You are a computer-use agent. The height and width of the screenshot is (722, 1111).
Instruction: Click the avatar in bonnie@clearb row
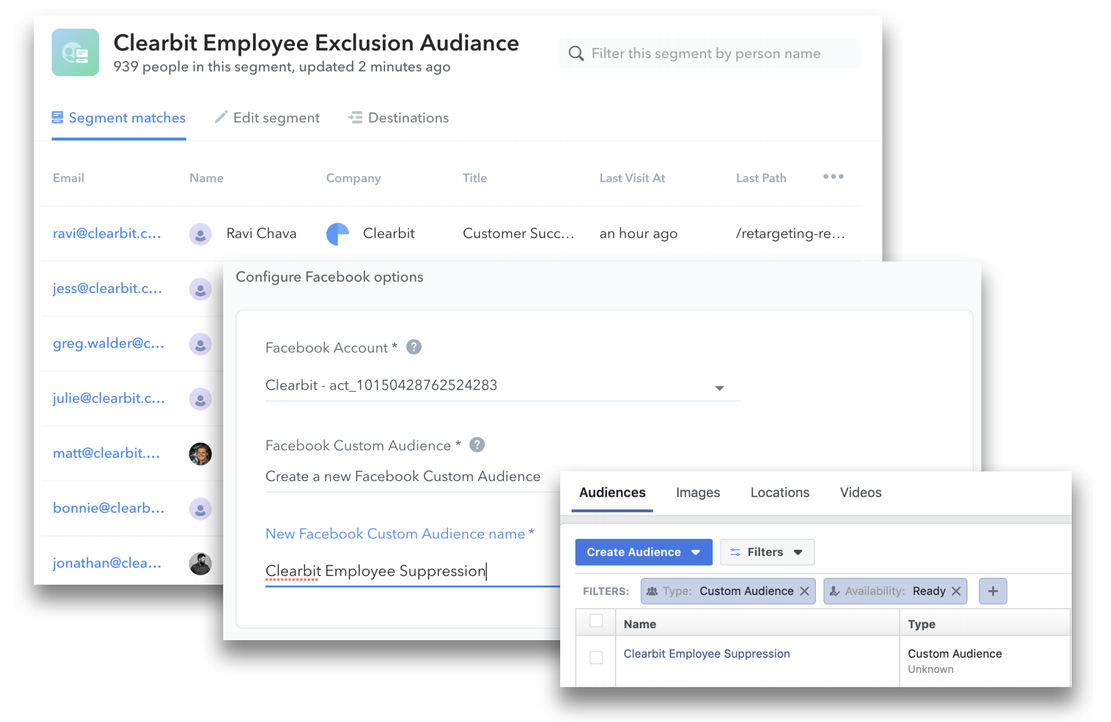(x=201, y=509)
